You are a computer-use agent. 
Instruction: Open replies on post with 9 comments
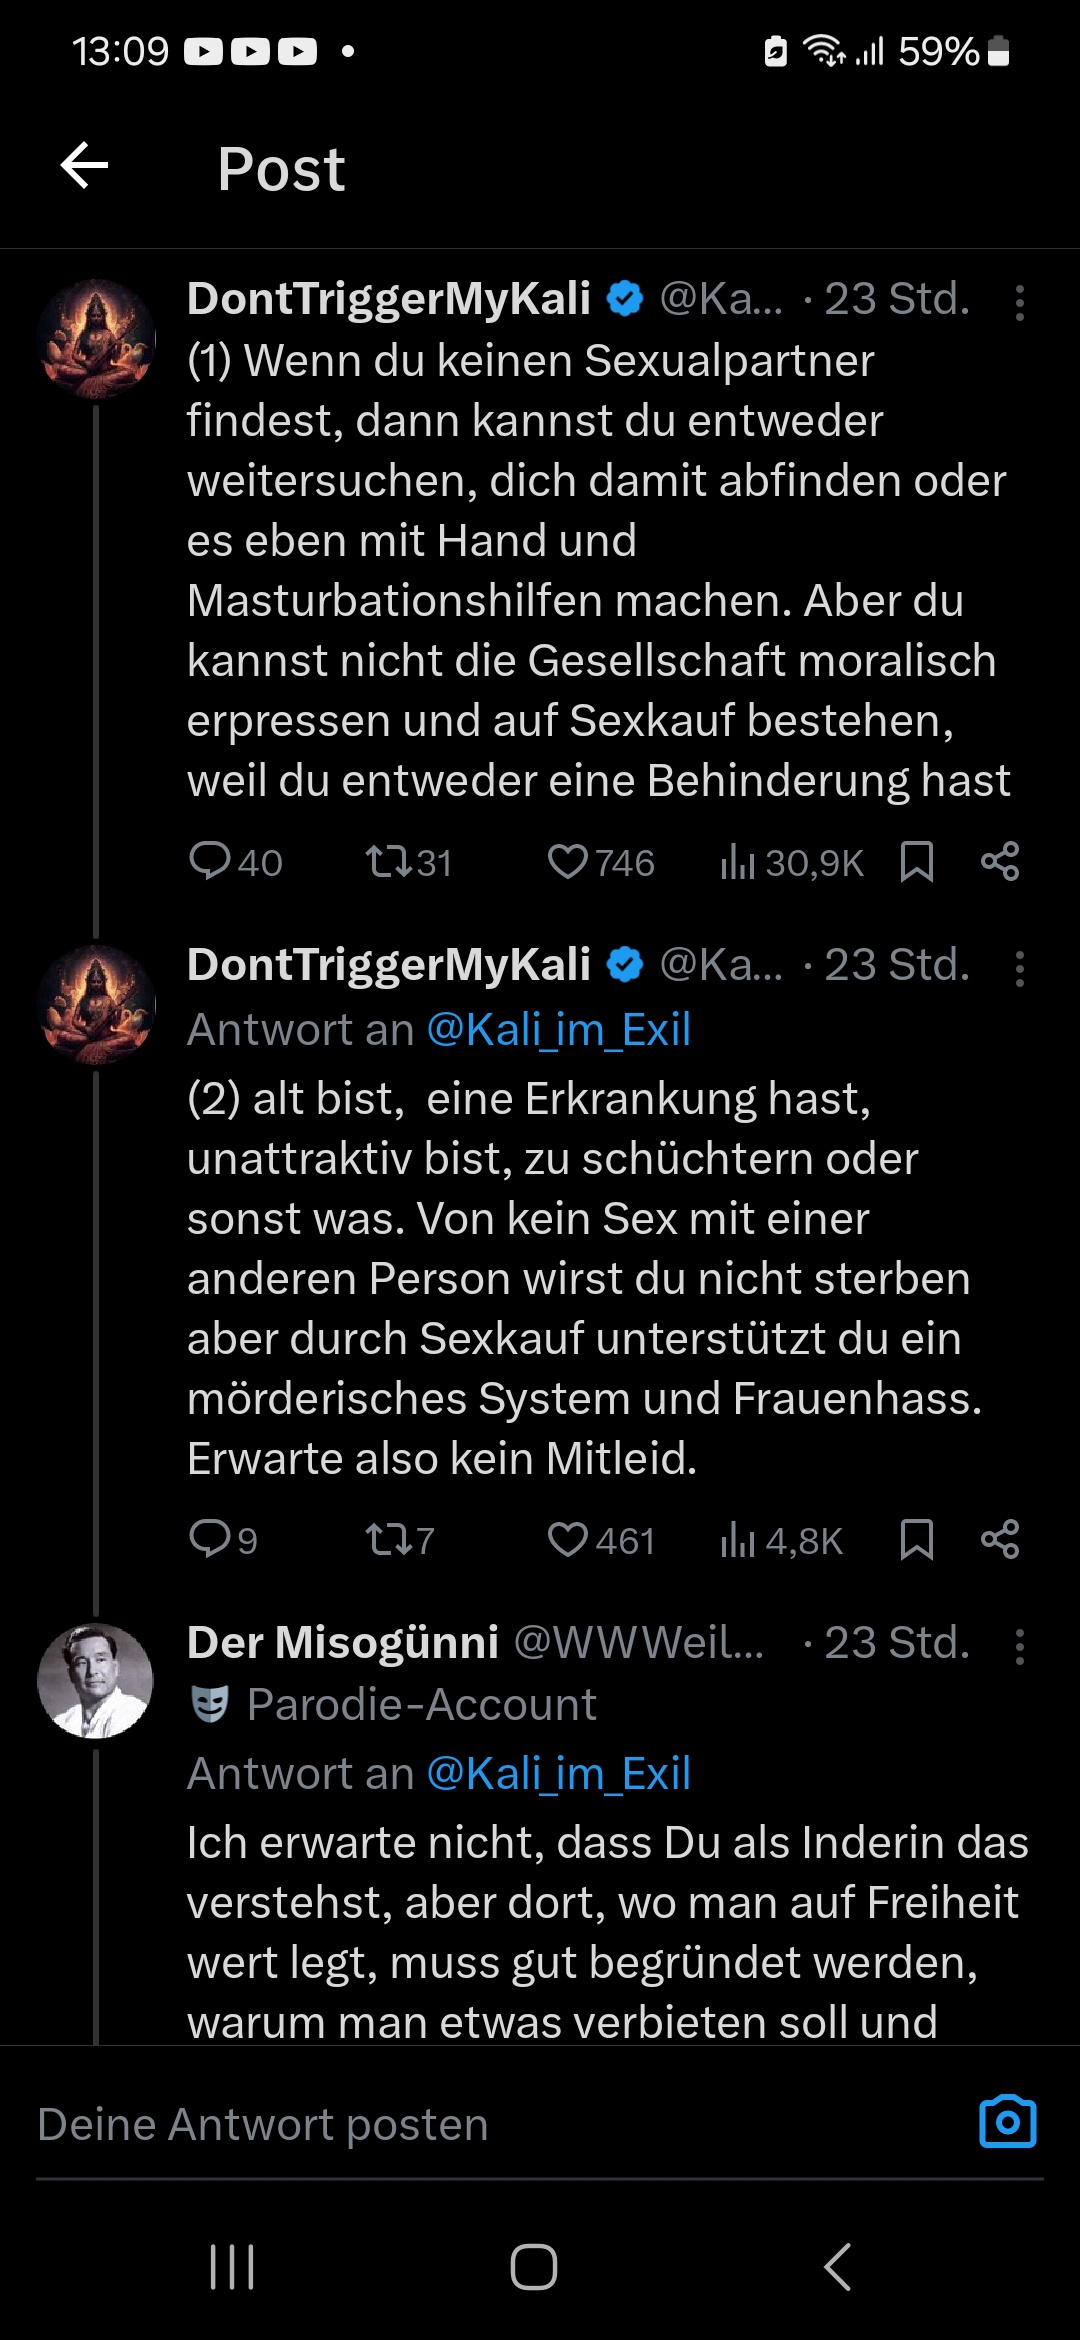210,1540
